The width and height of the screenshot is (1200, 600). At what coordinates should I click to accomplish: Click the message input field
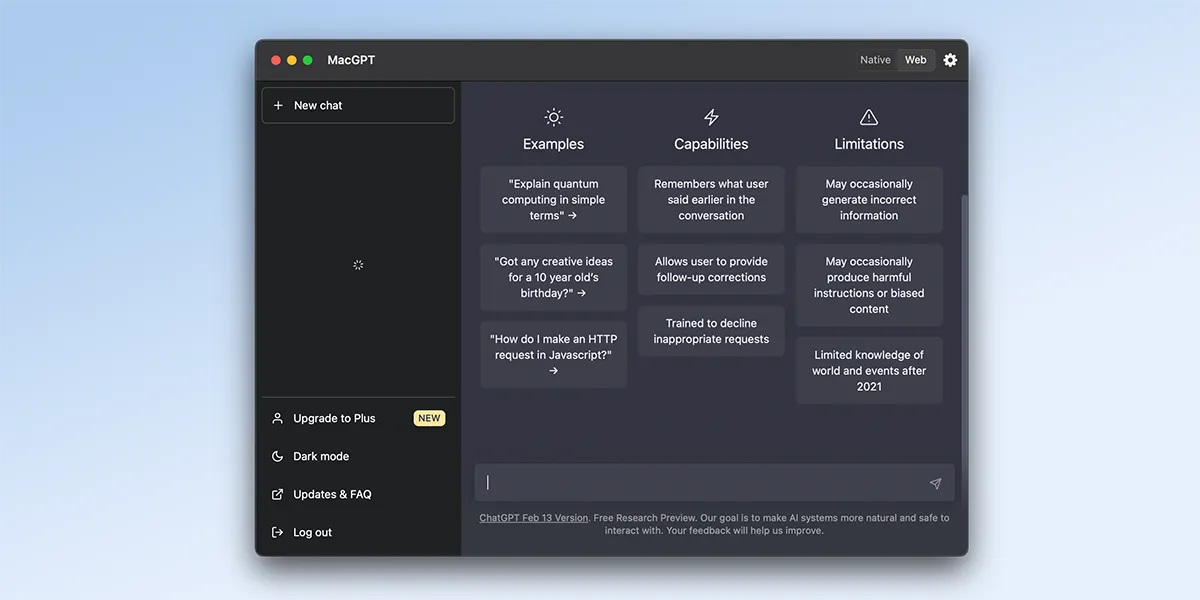[x=714, y=483]
